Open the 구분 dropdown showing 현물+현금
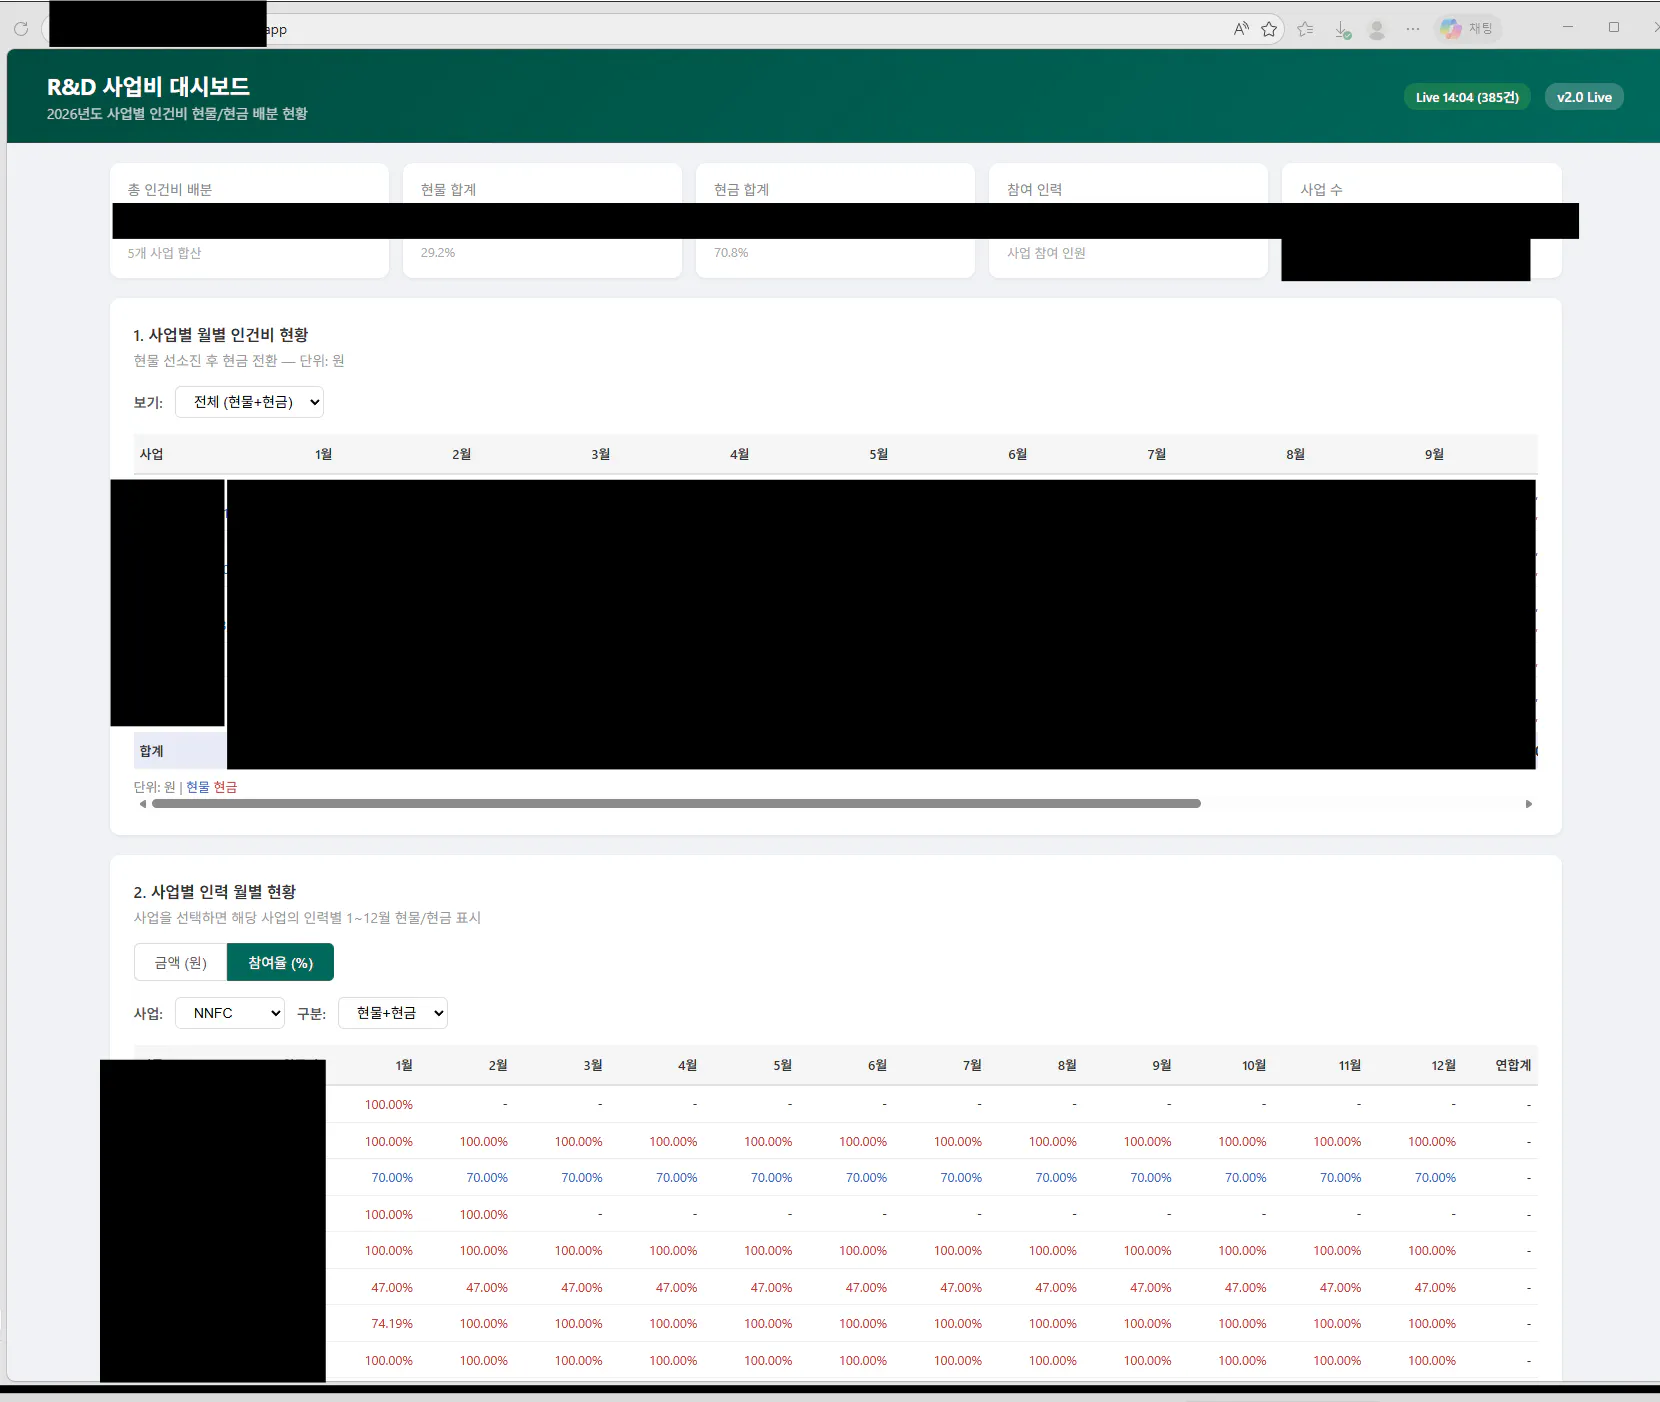The width and height of the screenshot is (1660, 1402). 393,1013
